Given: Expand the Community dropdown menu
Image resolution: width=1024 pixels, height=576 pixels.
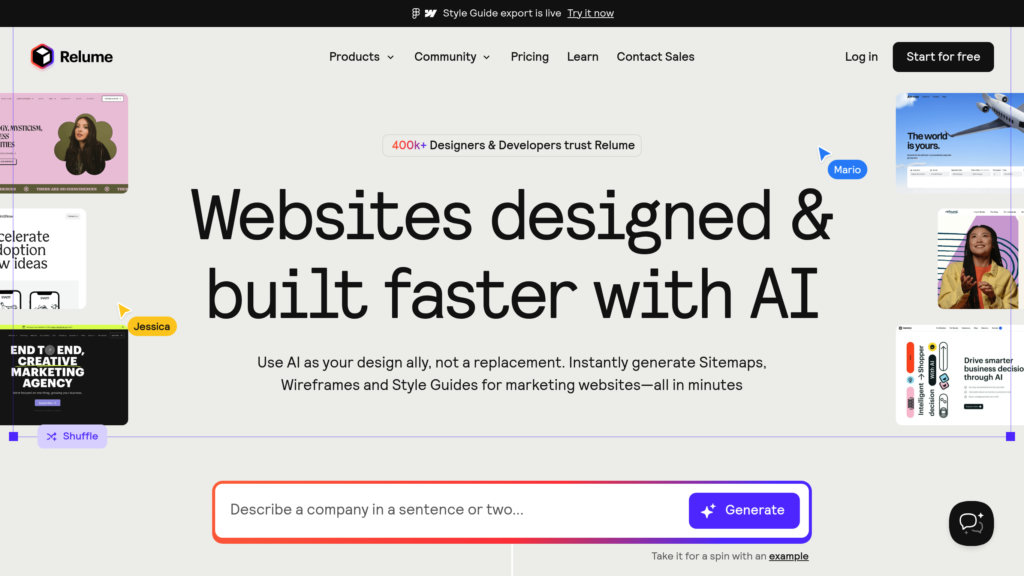Looking at the screenshot, I should 452,57.
